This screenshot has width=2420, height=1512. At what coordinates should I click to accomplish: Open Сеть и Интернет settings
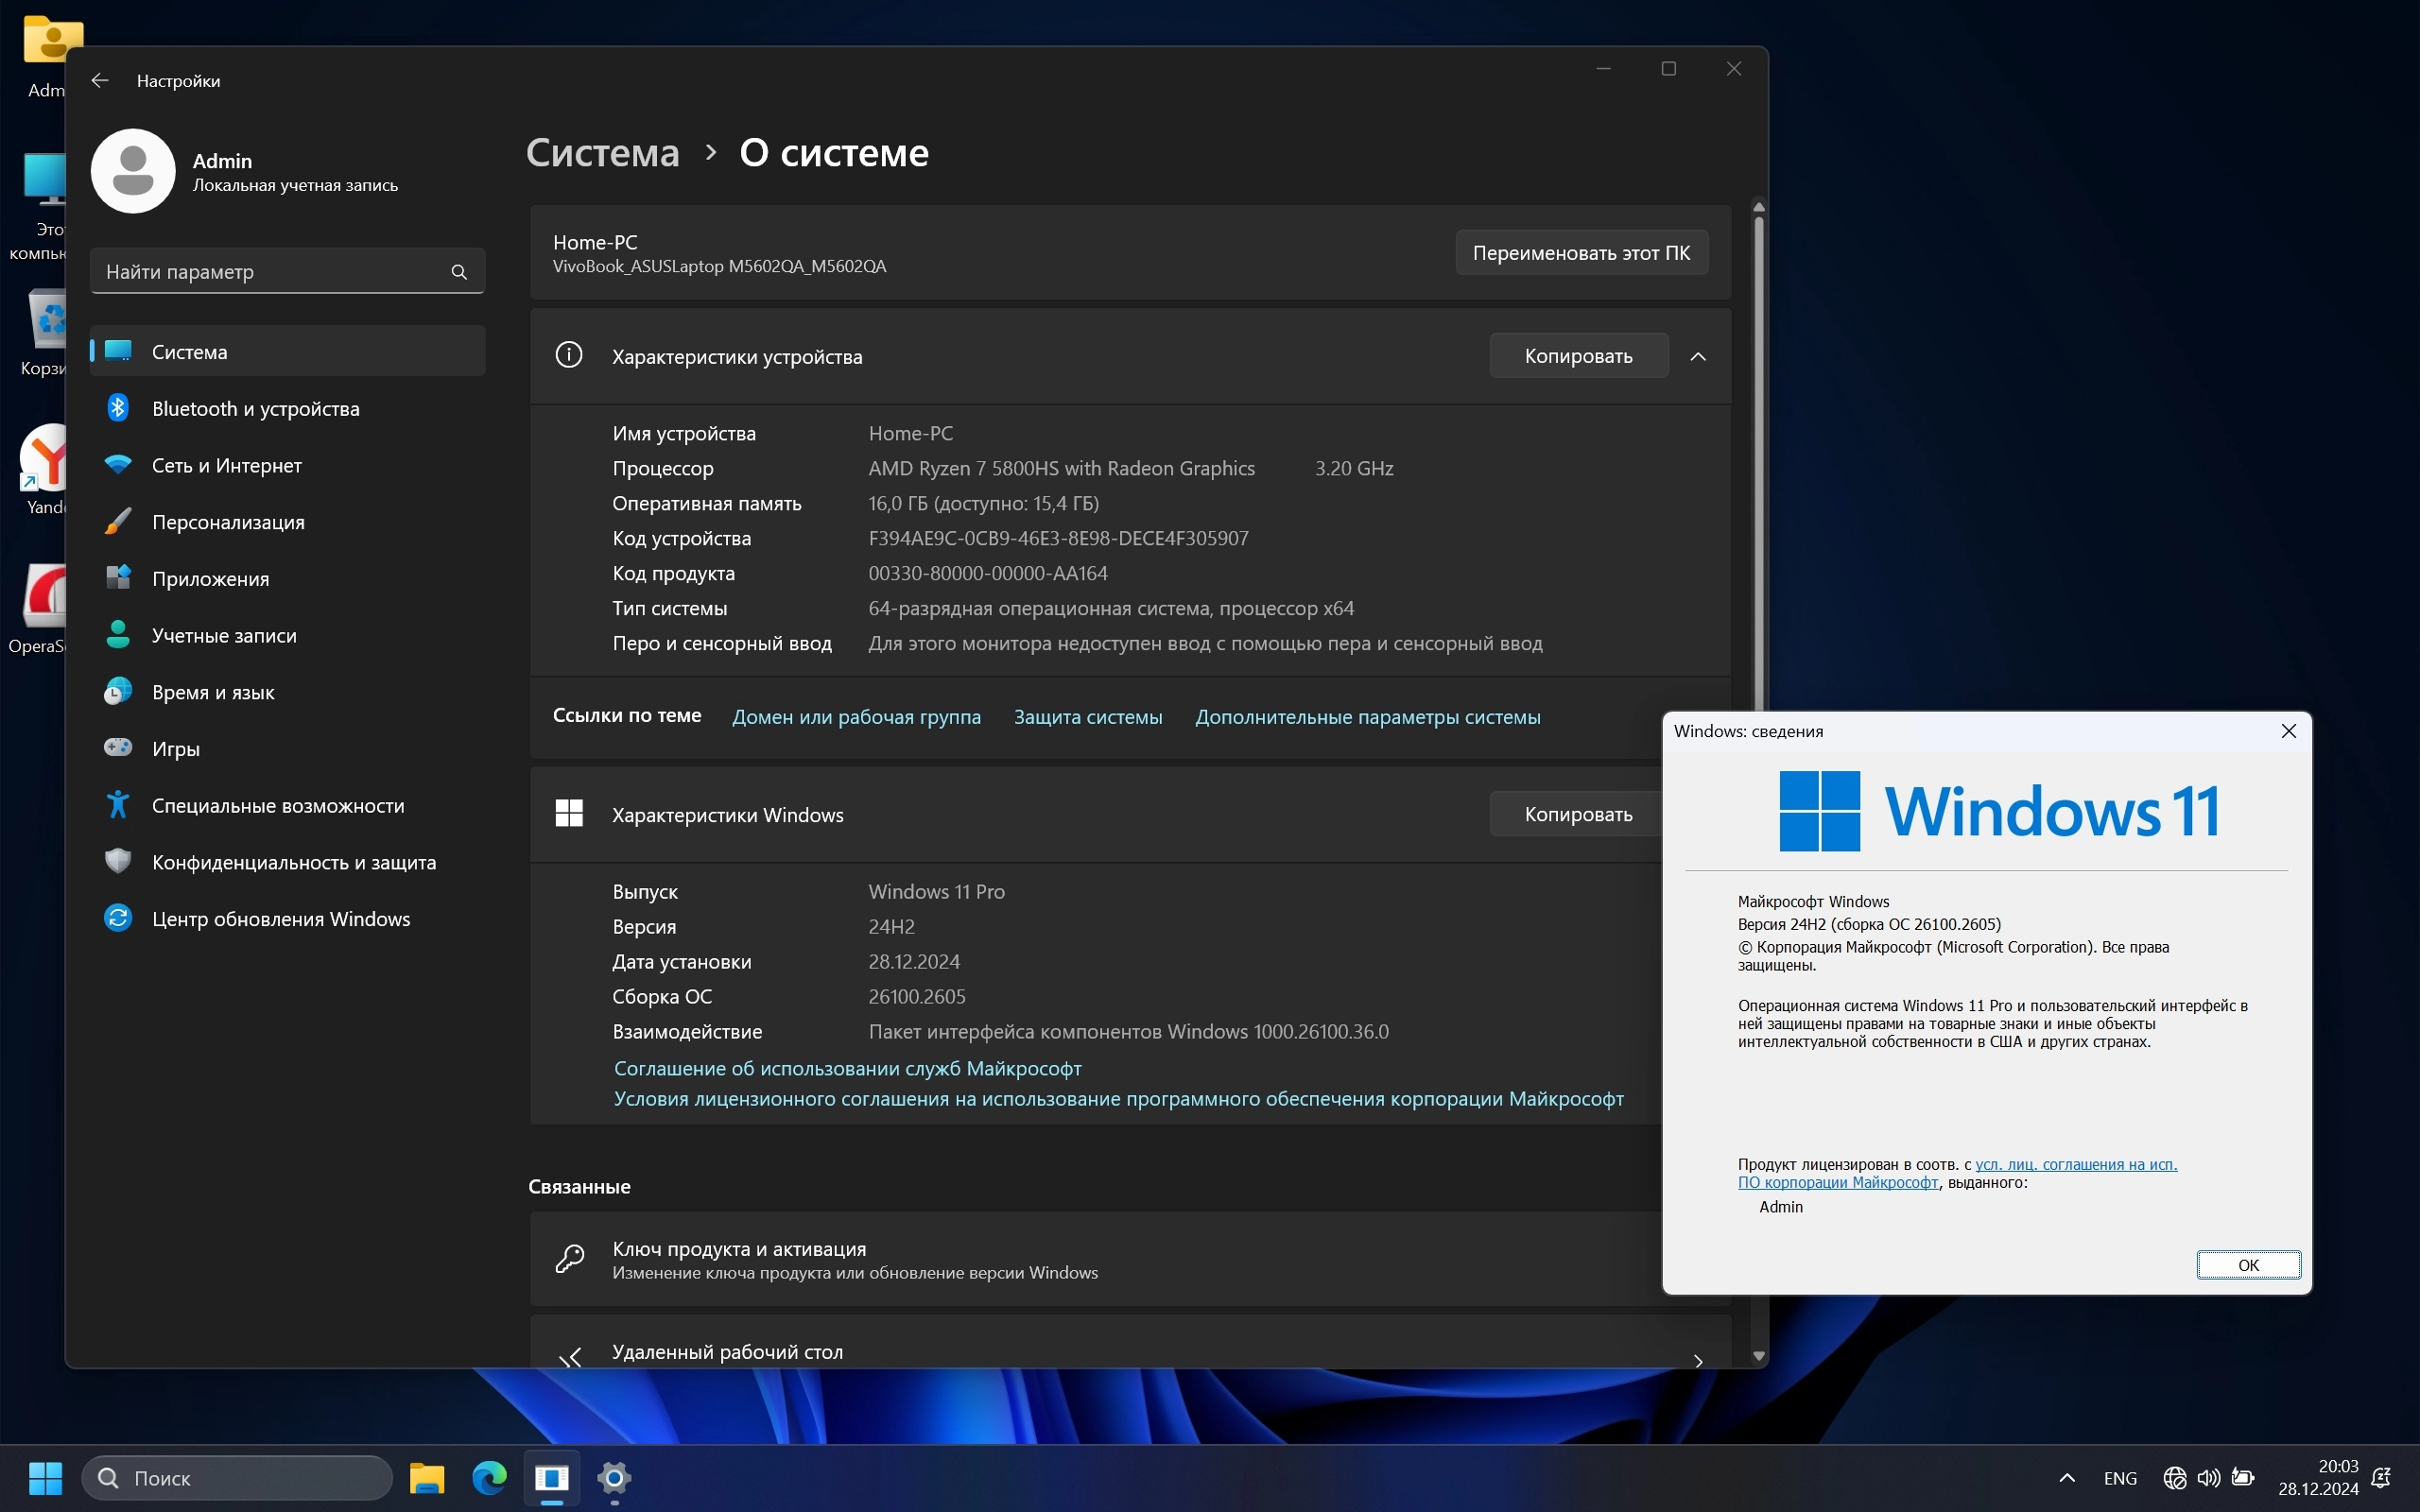(x=226, y=465)
